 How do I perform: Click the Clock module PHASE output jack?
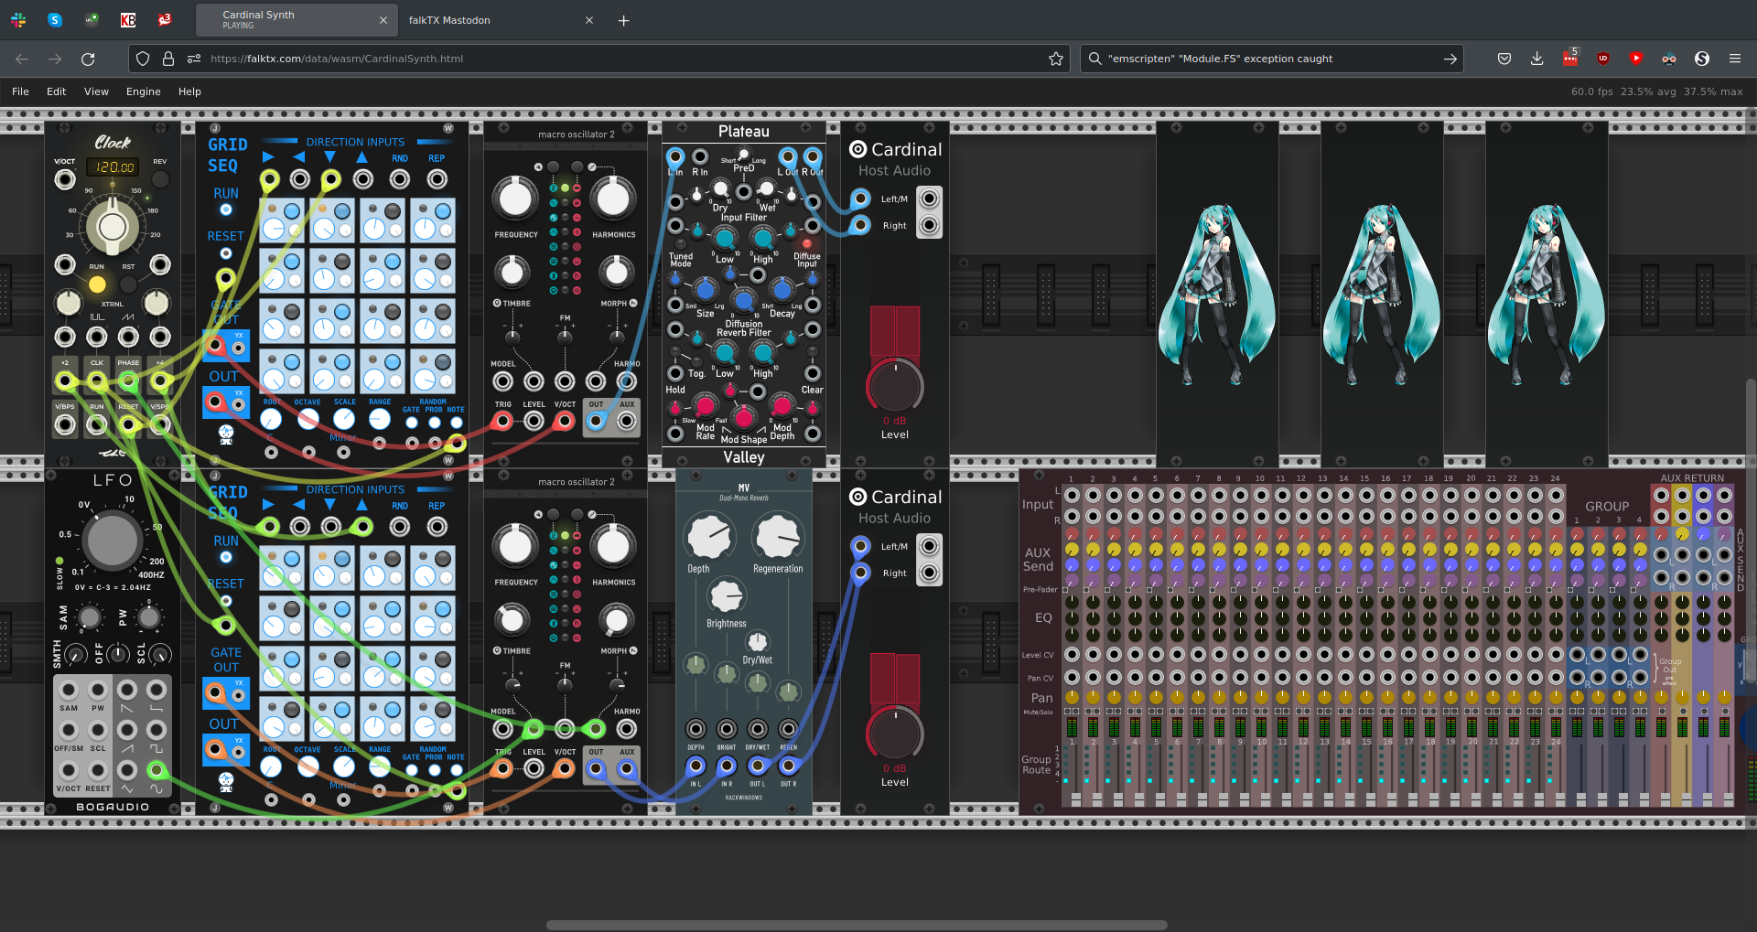click(129, 381)
